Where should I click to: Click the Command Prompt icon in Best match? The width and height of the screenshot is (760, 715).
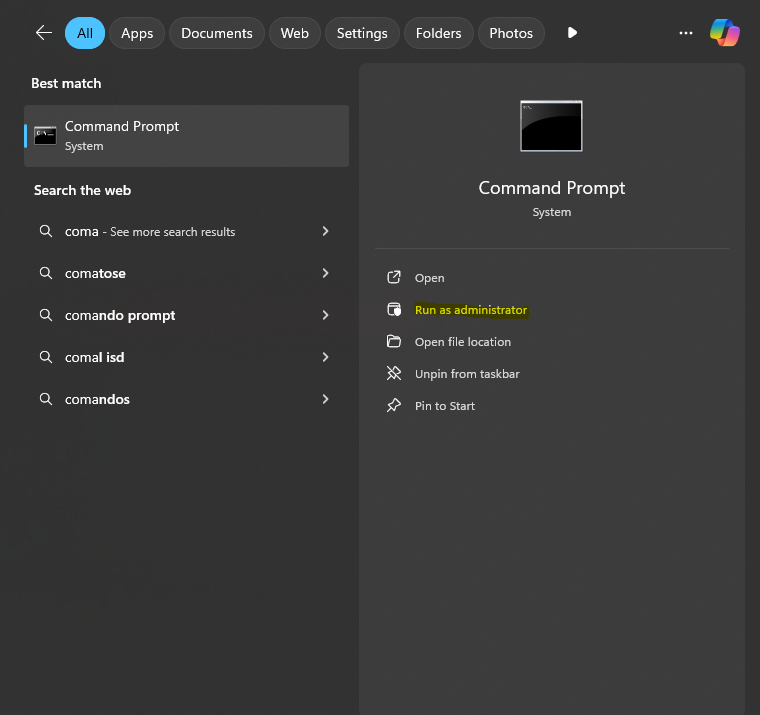45,136
